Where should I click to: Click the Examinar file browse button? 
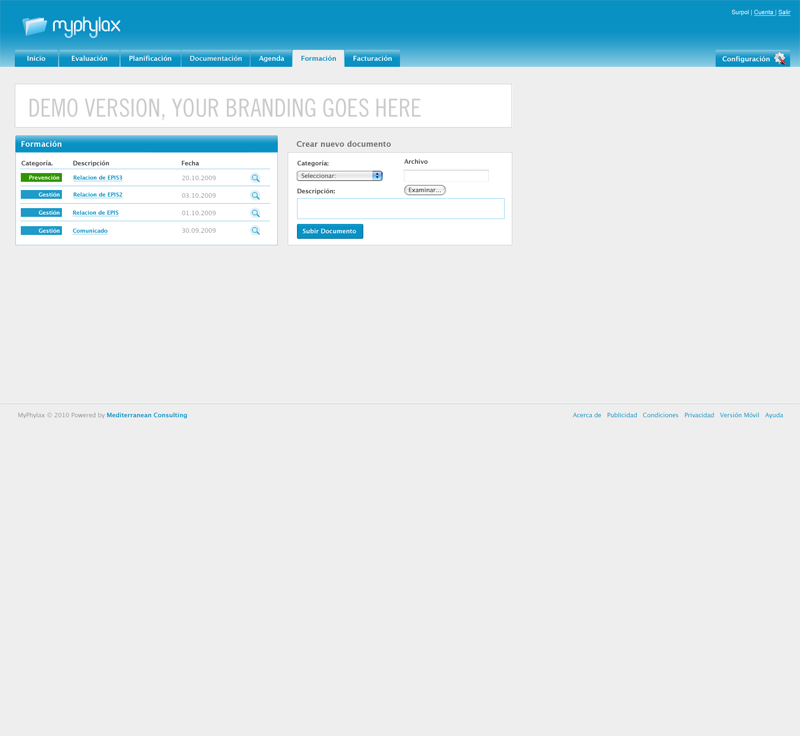click(425, 190)
